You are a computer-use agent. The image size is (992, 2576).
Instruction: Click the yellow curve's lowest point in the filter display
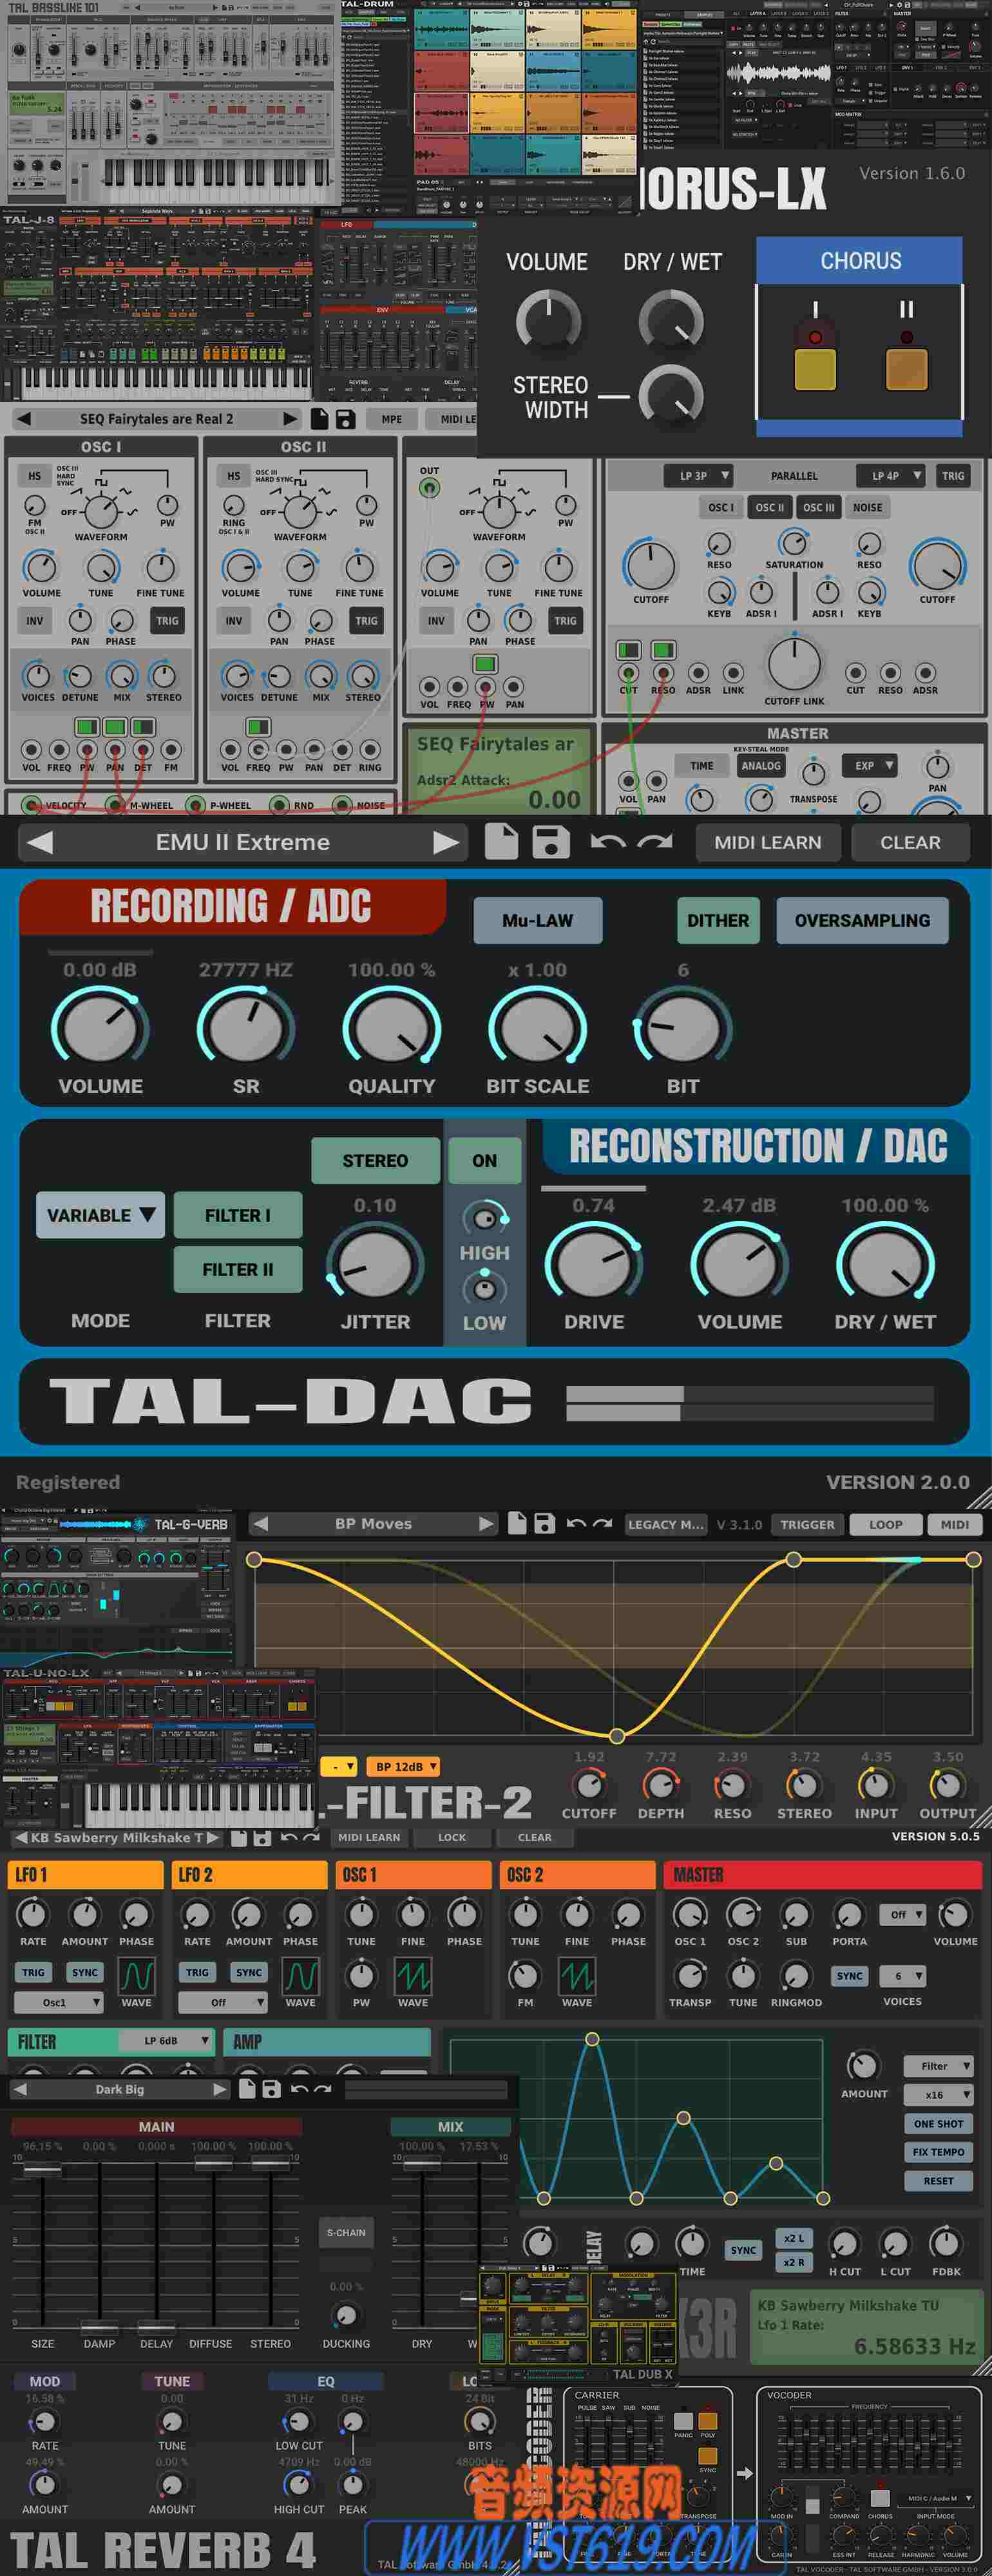(617, 1736)
